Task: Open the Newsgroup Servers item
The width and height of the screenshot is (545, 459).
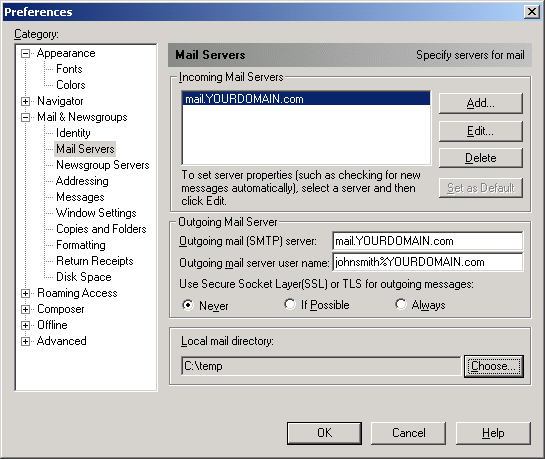Action: (103, 165)
